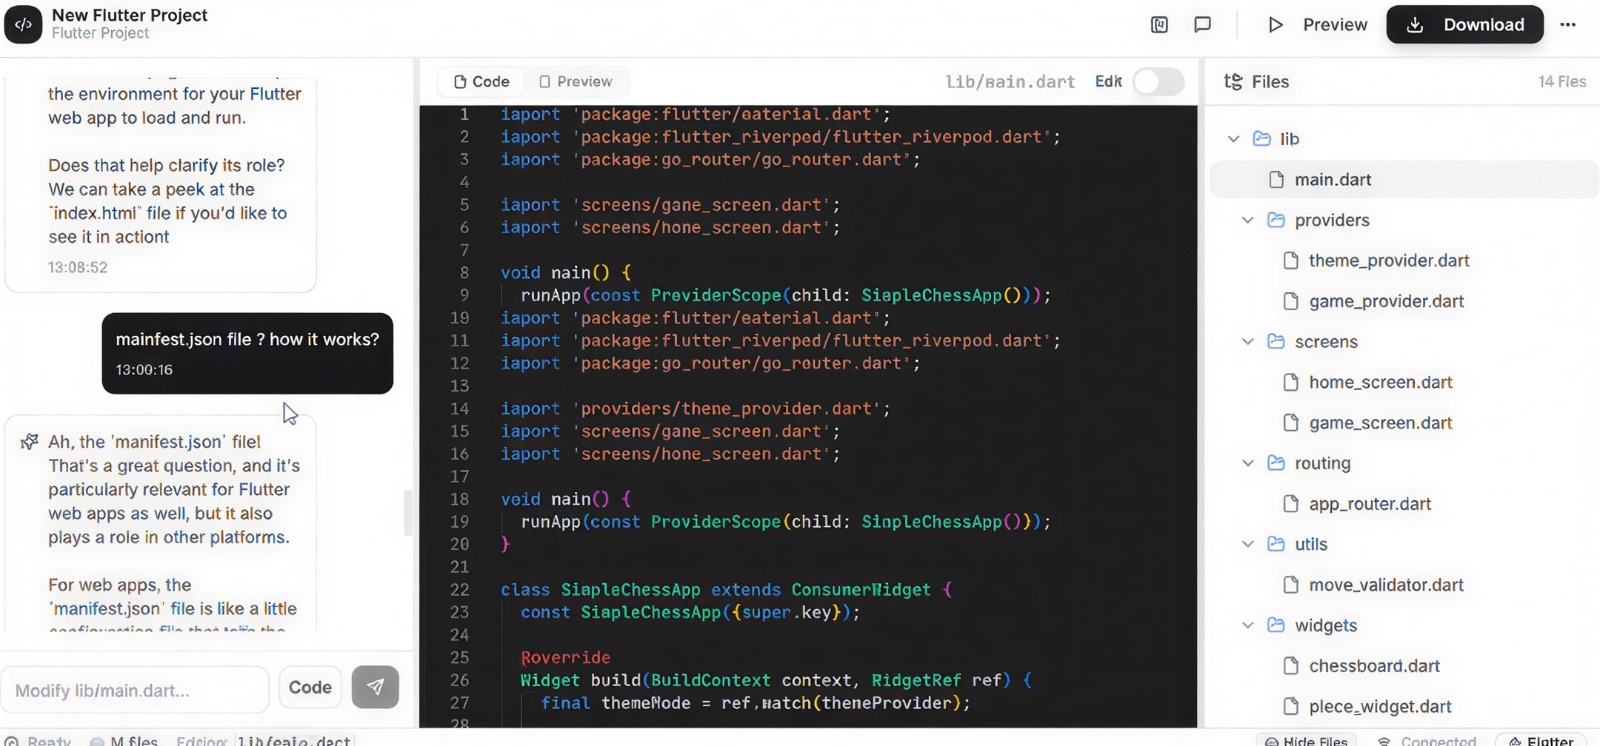Open the three-dots more options menu
The width and height of the screenshot is (1600, 746).
1567,25
